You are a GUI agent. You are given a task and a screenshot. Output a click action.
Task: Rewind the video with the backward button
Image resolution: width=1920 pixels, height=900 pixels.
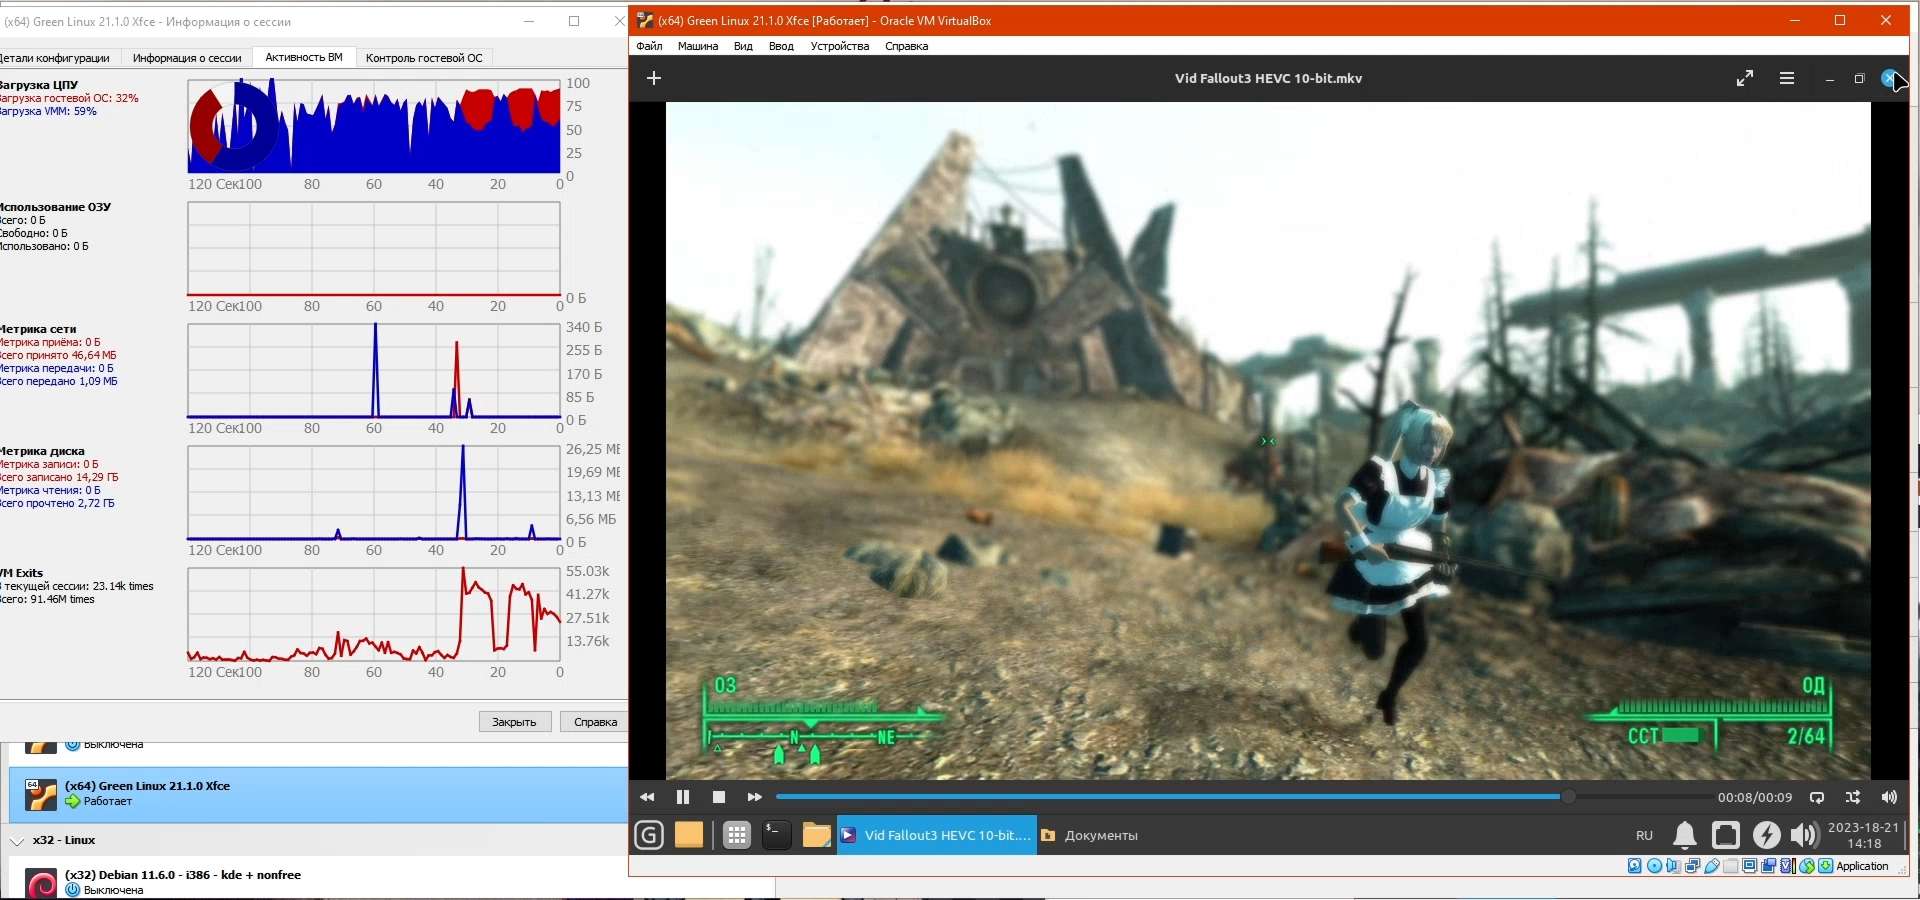[647, 797]
